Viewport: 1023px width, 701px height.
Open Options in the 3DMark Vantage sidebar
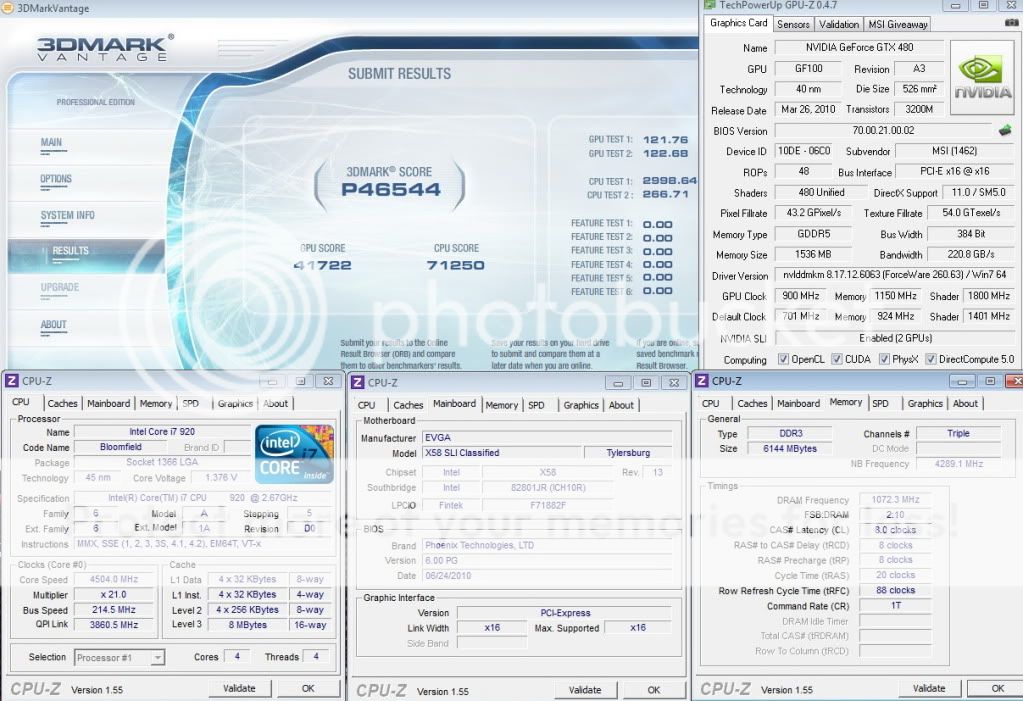click(56, 179)
